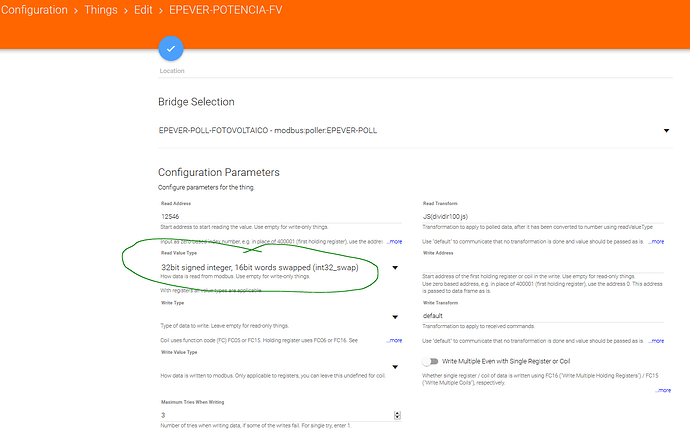
Task: Focus the Write Address input field
Action: (x=544, y=266)
